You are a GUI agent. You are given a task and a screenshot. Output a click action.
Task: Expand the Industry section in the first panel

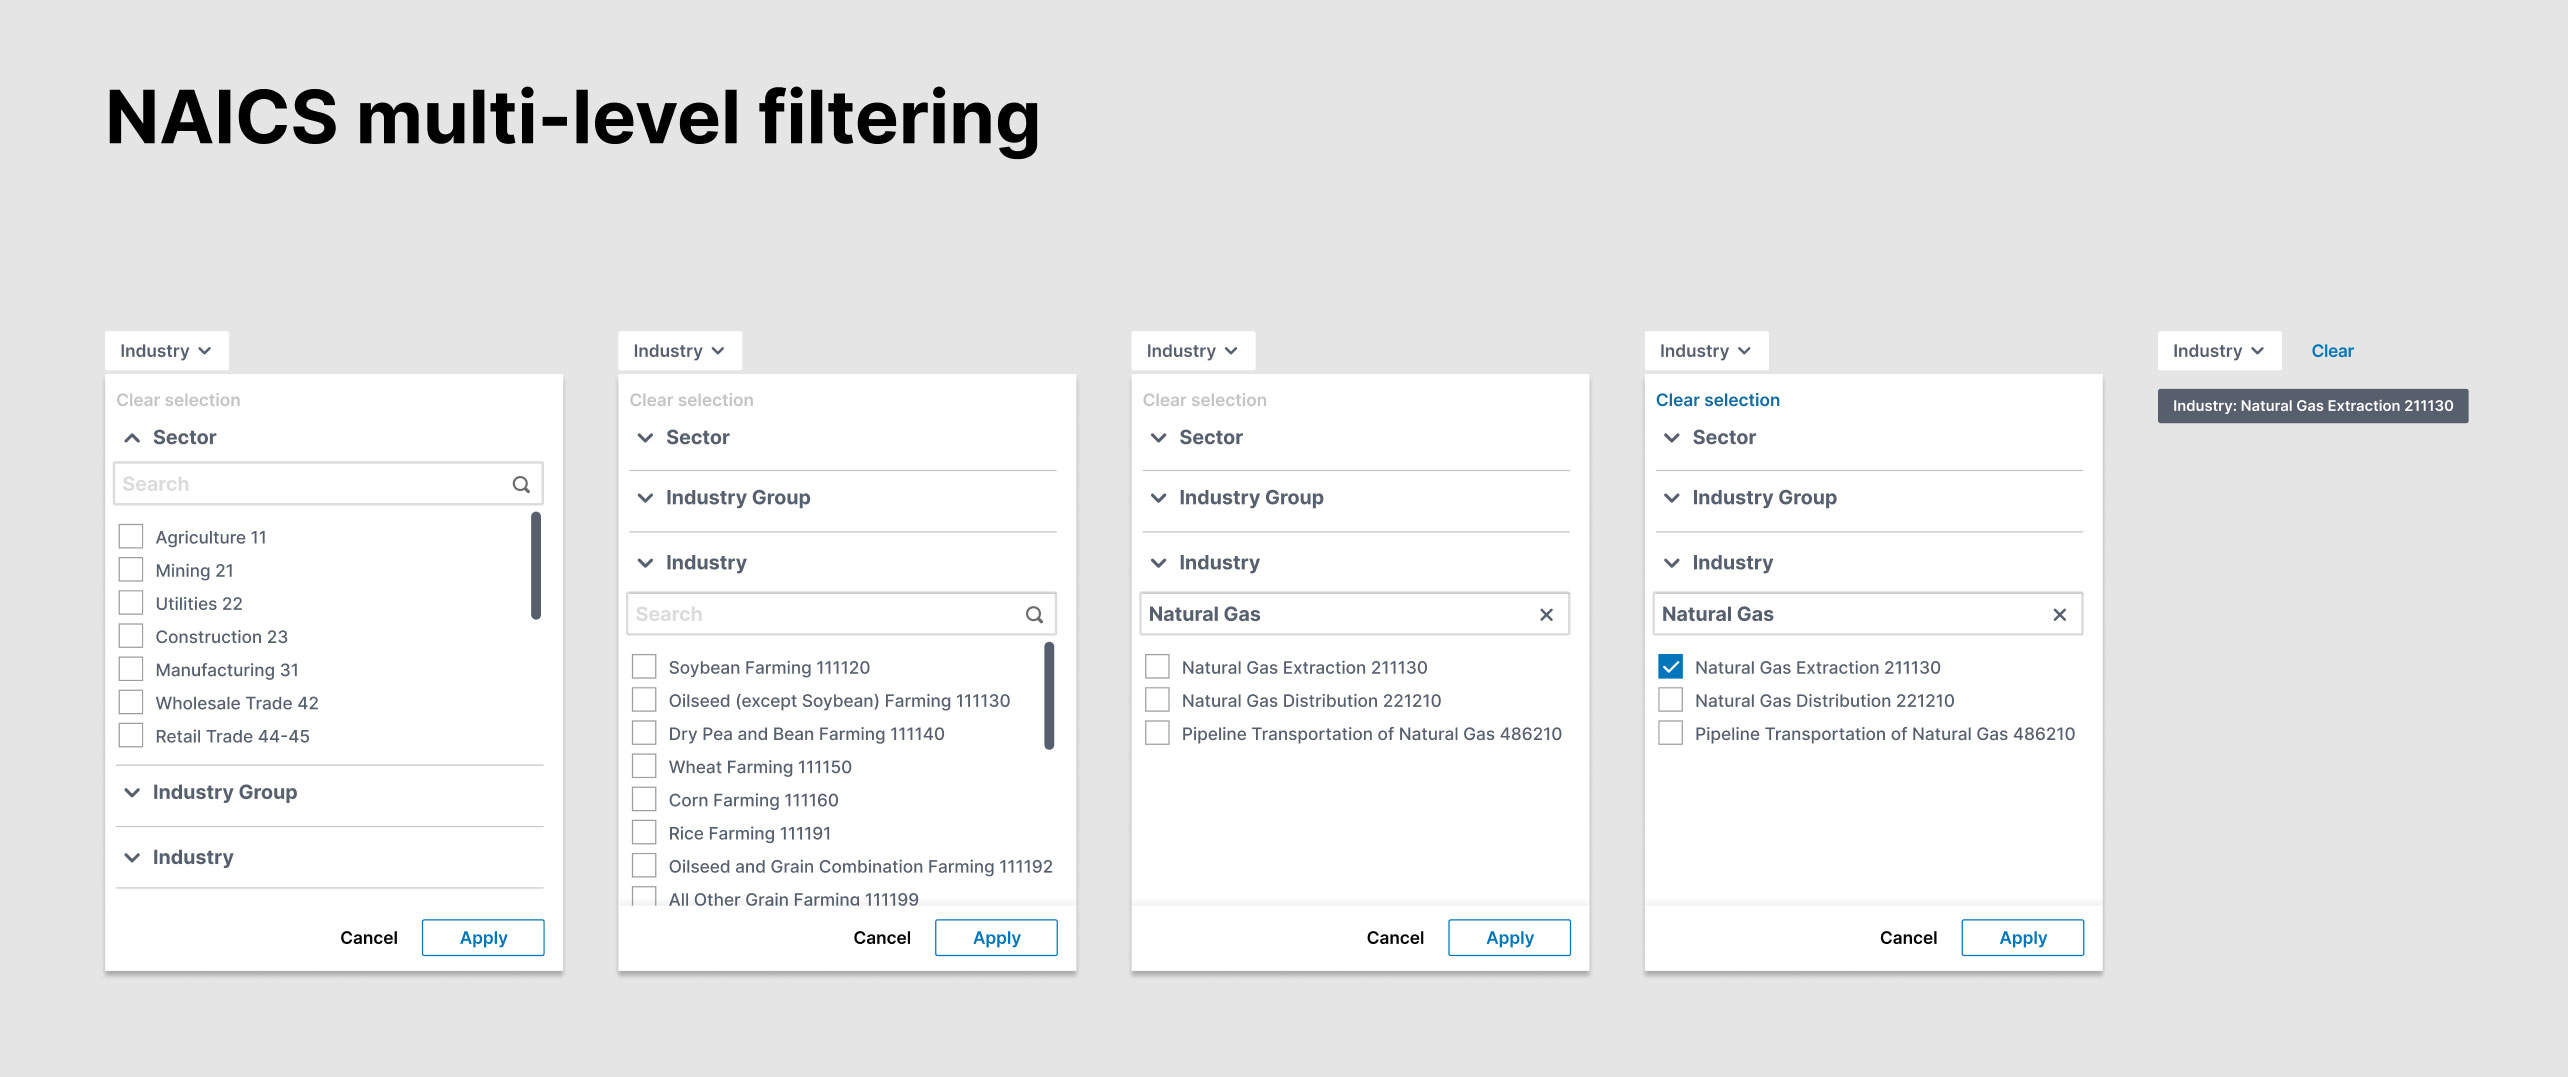tap(132, 857)
